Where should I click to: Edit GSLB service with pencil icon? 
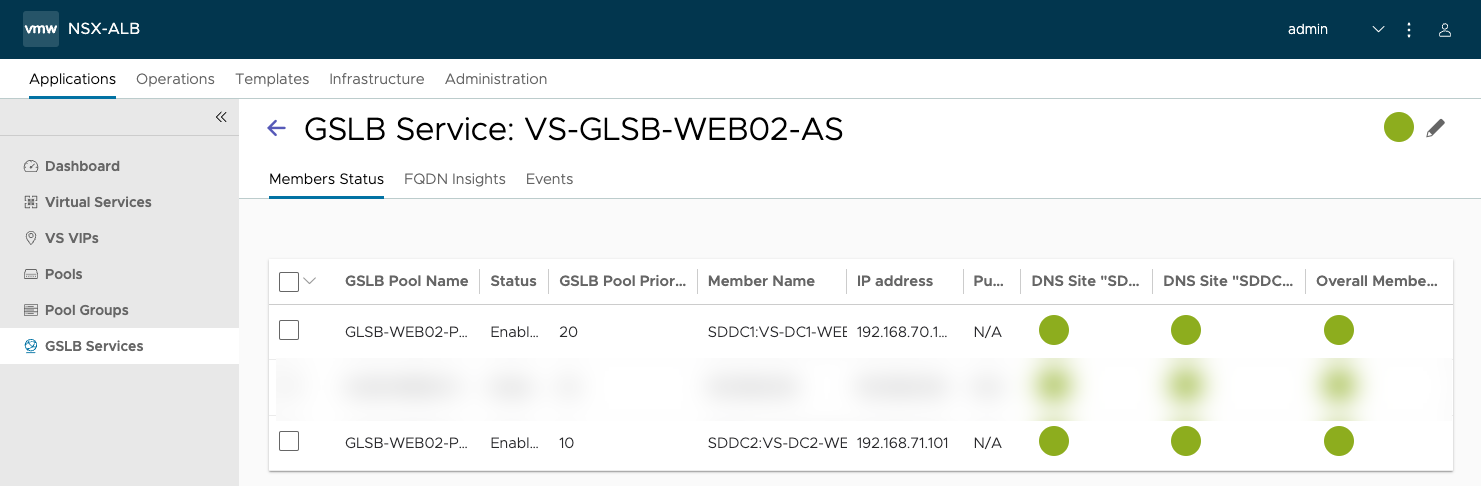[1436, 128]
